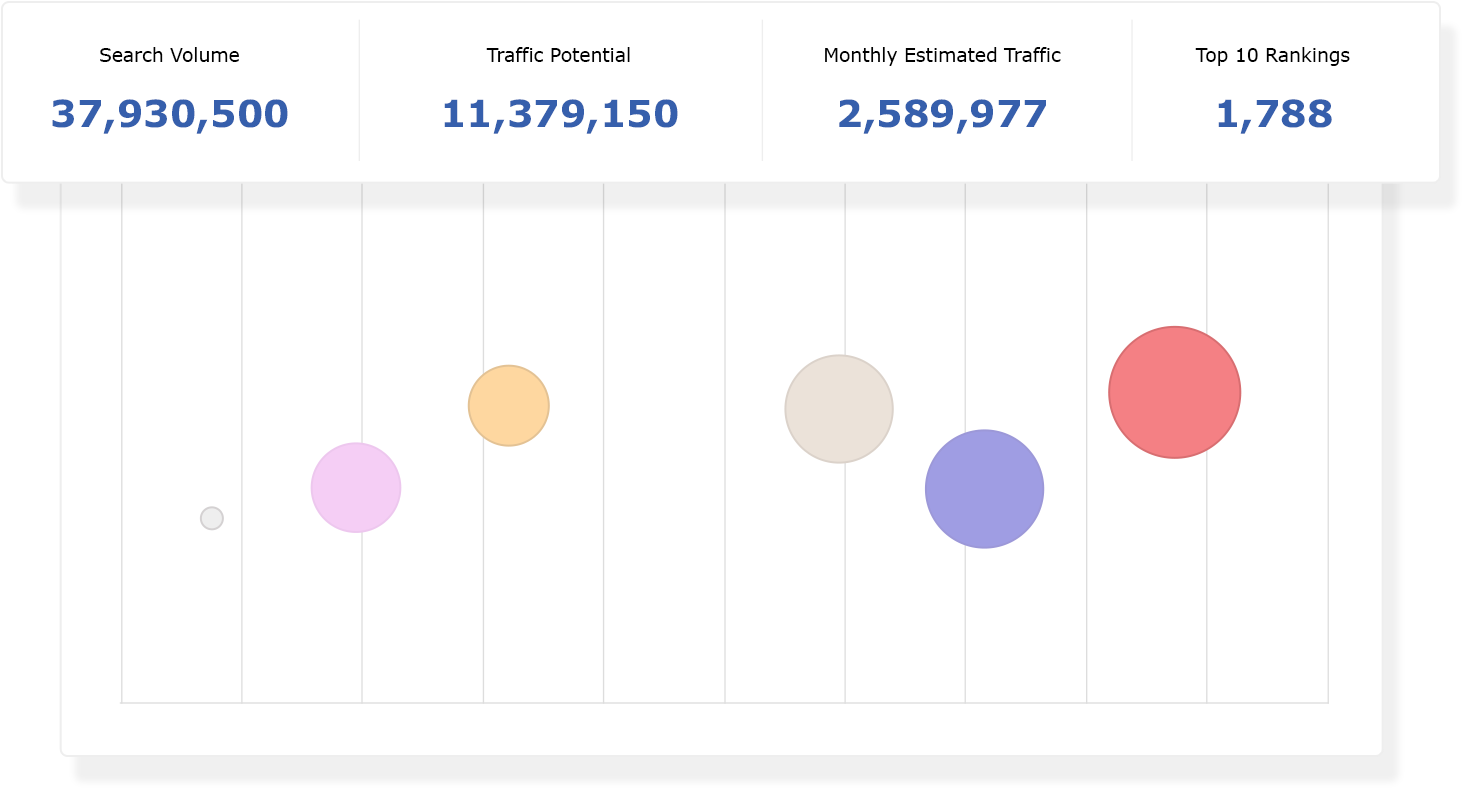The image size is (1462, 788).
Task: Click the Search Volume label
Action: pos(169,56)
